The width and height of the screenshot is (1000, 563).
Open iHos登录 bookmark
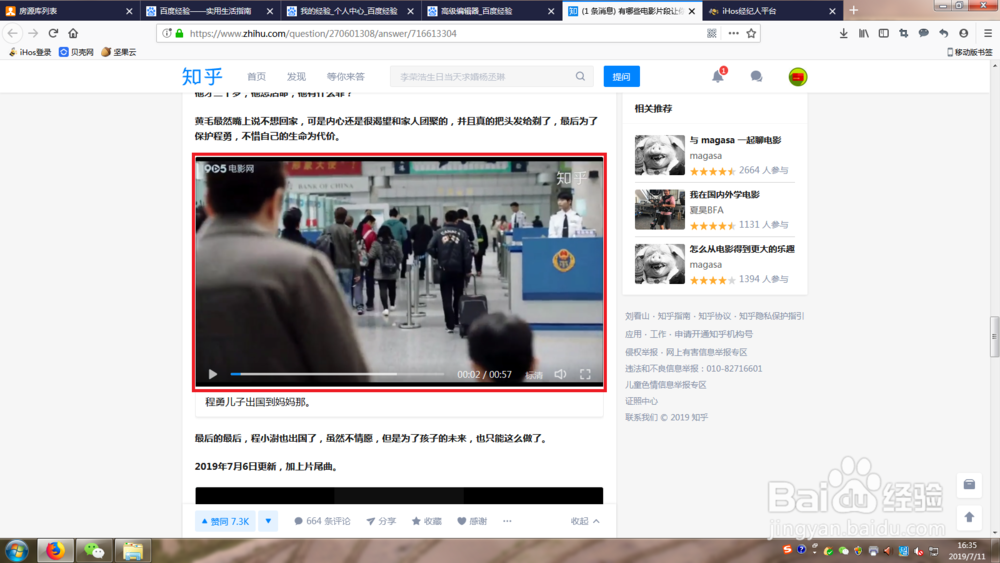pos(30,52)
